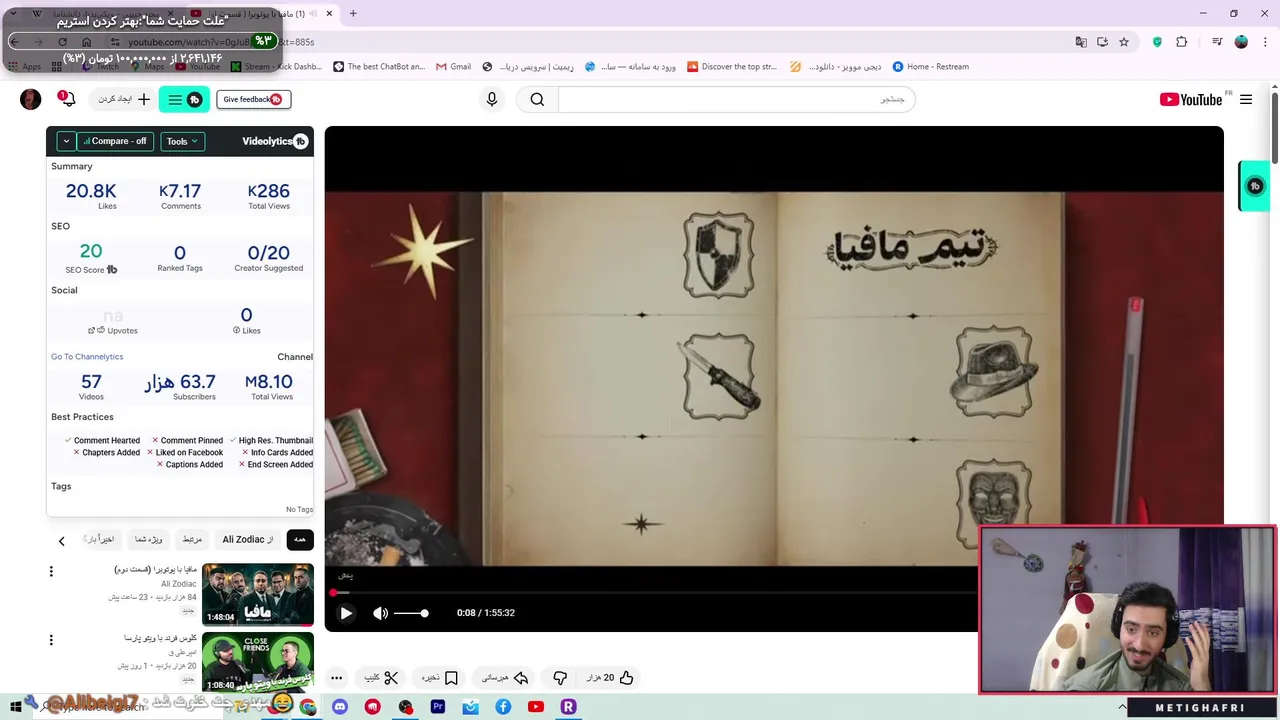Open the browser extensions puzzle icon
Viewport: 1280px width, 720px height.
pos(1181,42)
